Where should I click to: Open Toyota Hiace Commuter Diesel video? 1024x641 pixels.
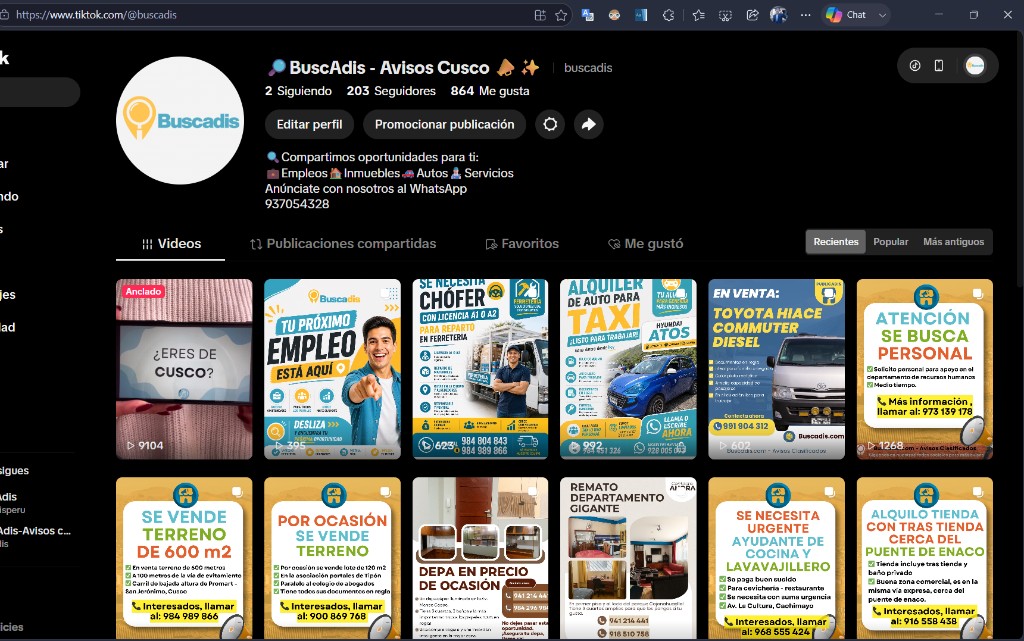776,369
